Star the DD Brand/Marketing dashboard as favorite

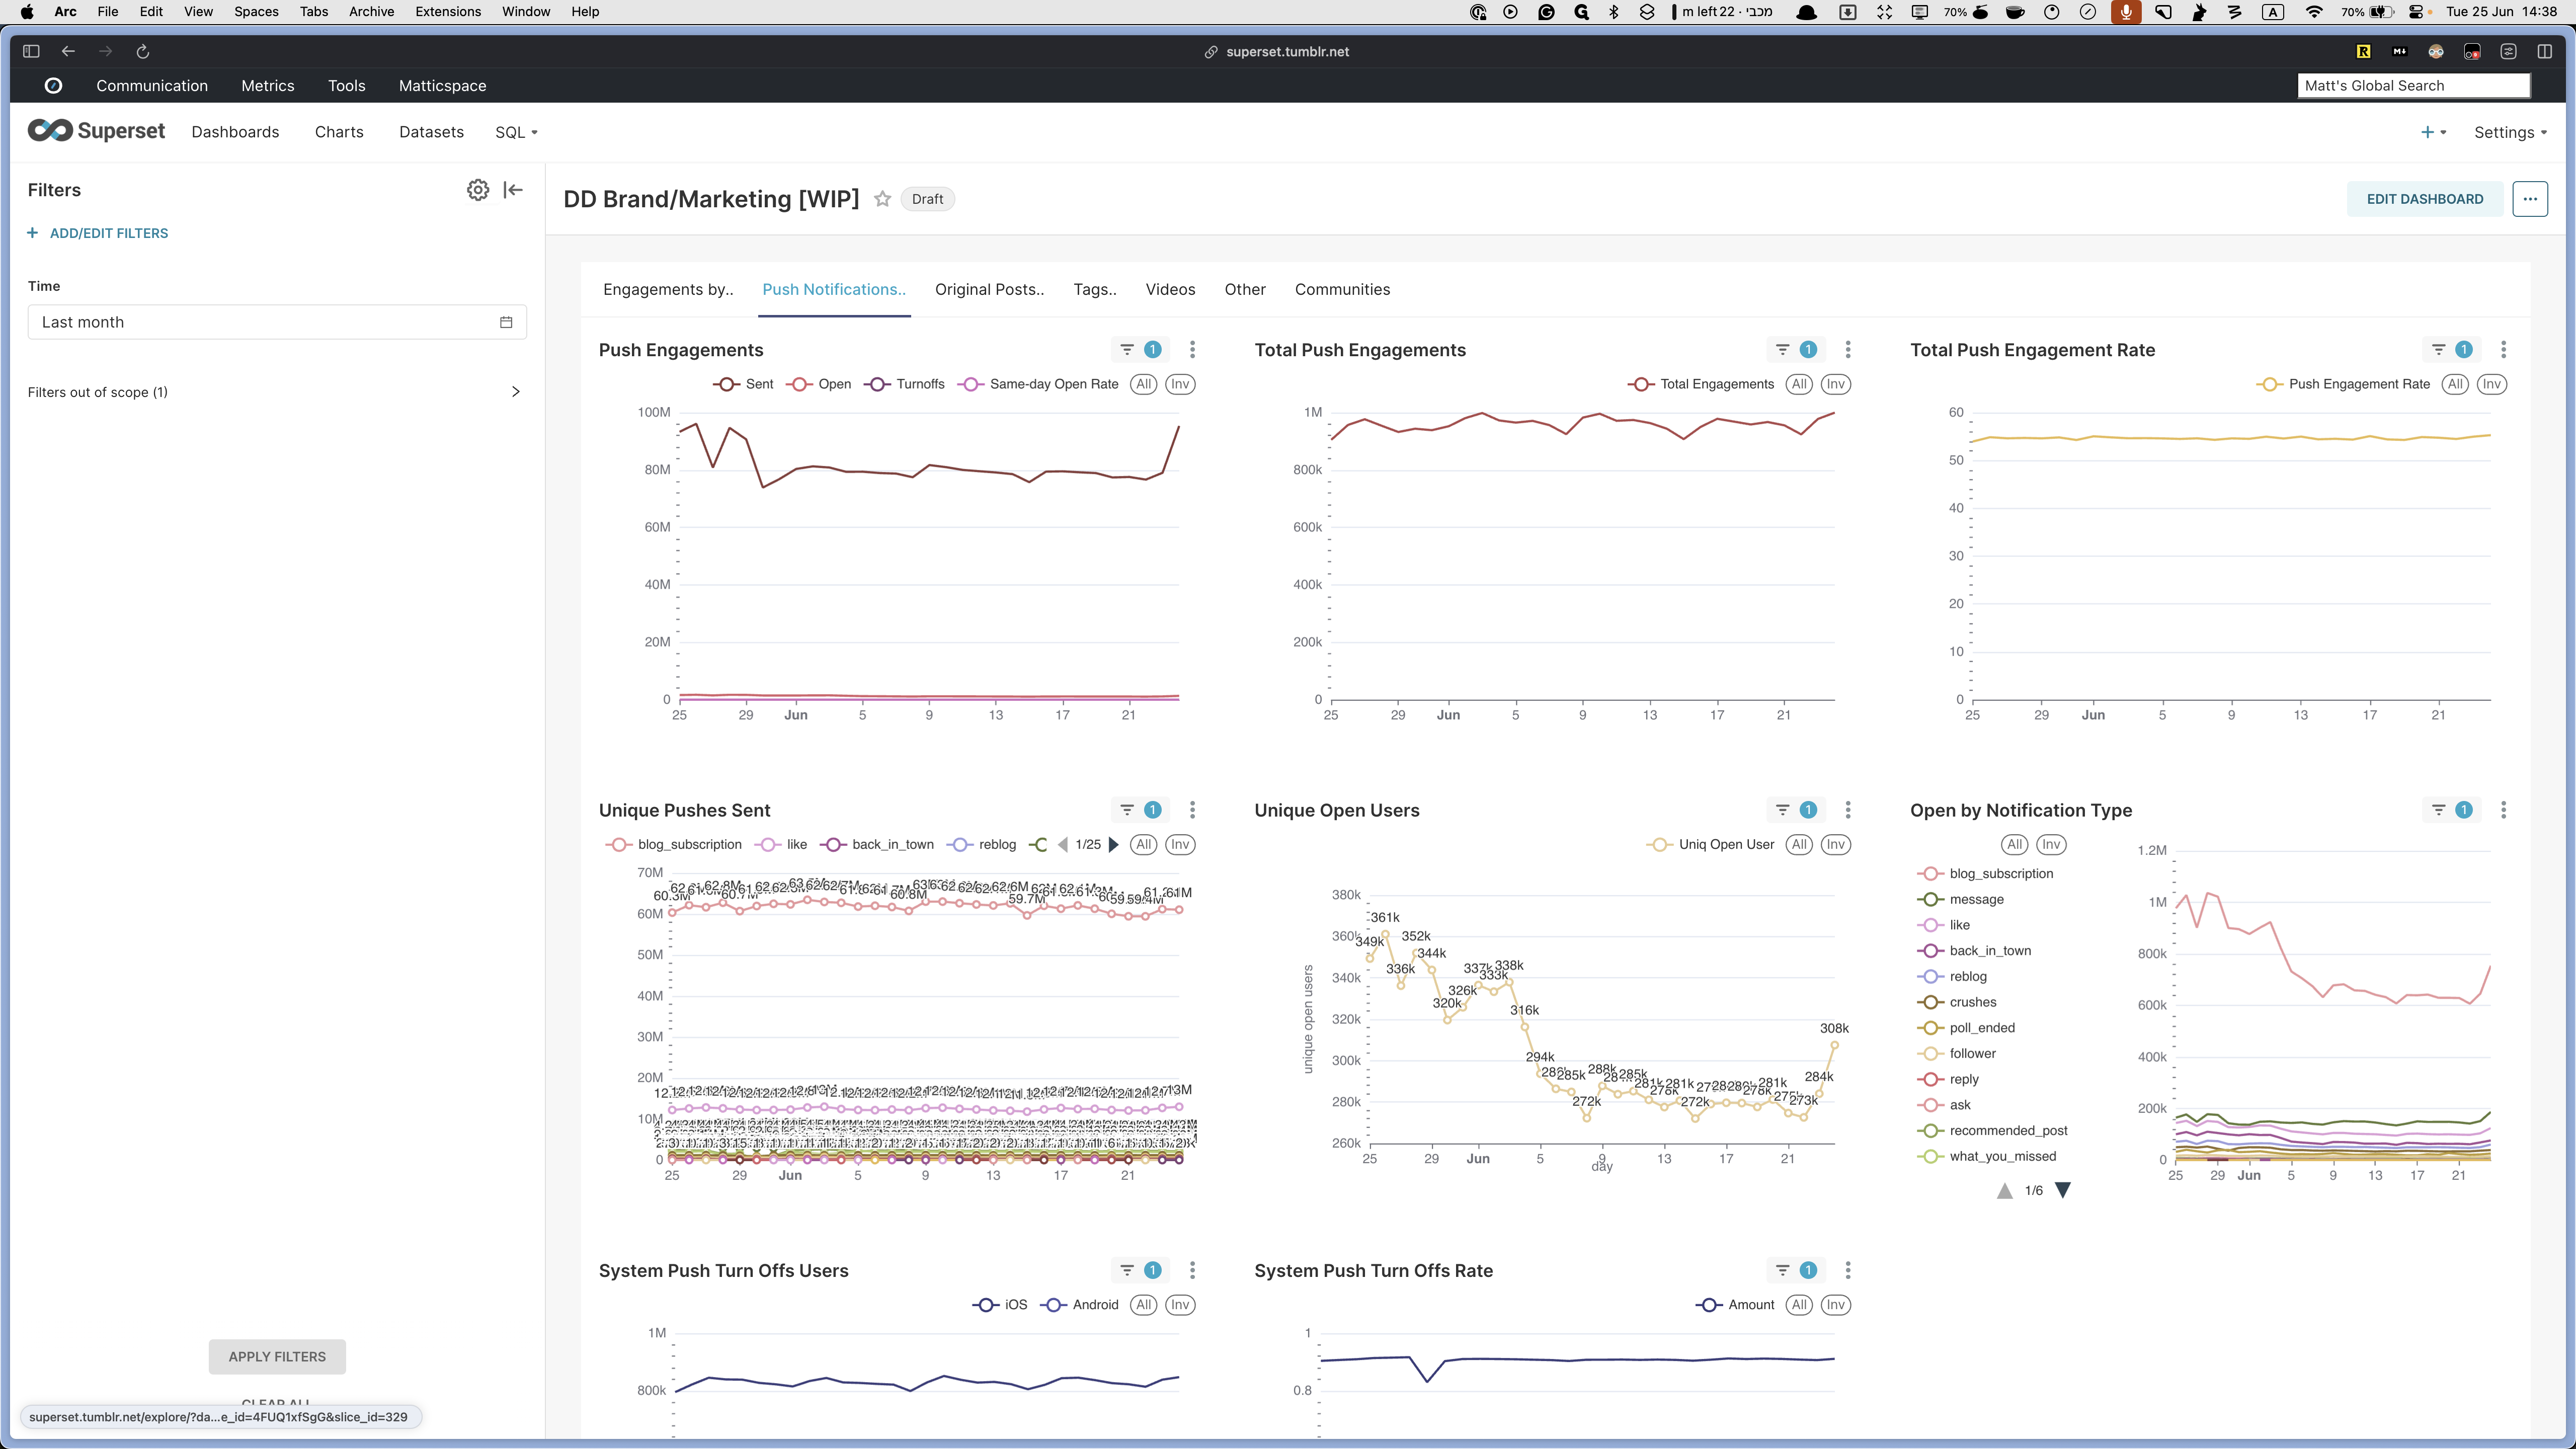tap(882, 199)
